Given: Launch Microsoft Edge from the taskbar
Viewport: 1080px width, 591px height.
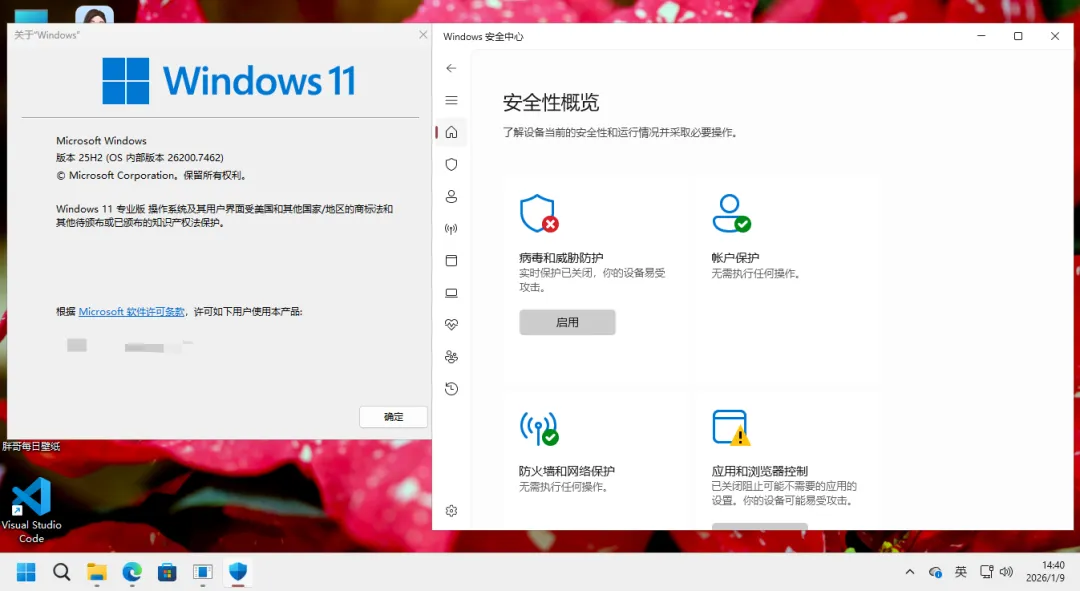Looking at the screenshot, I should [132, 572].
